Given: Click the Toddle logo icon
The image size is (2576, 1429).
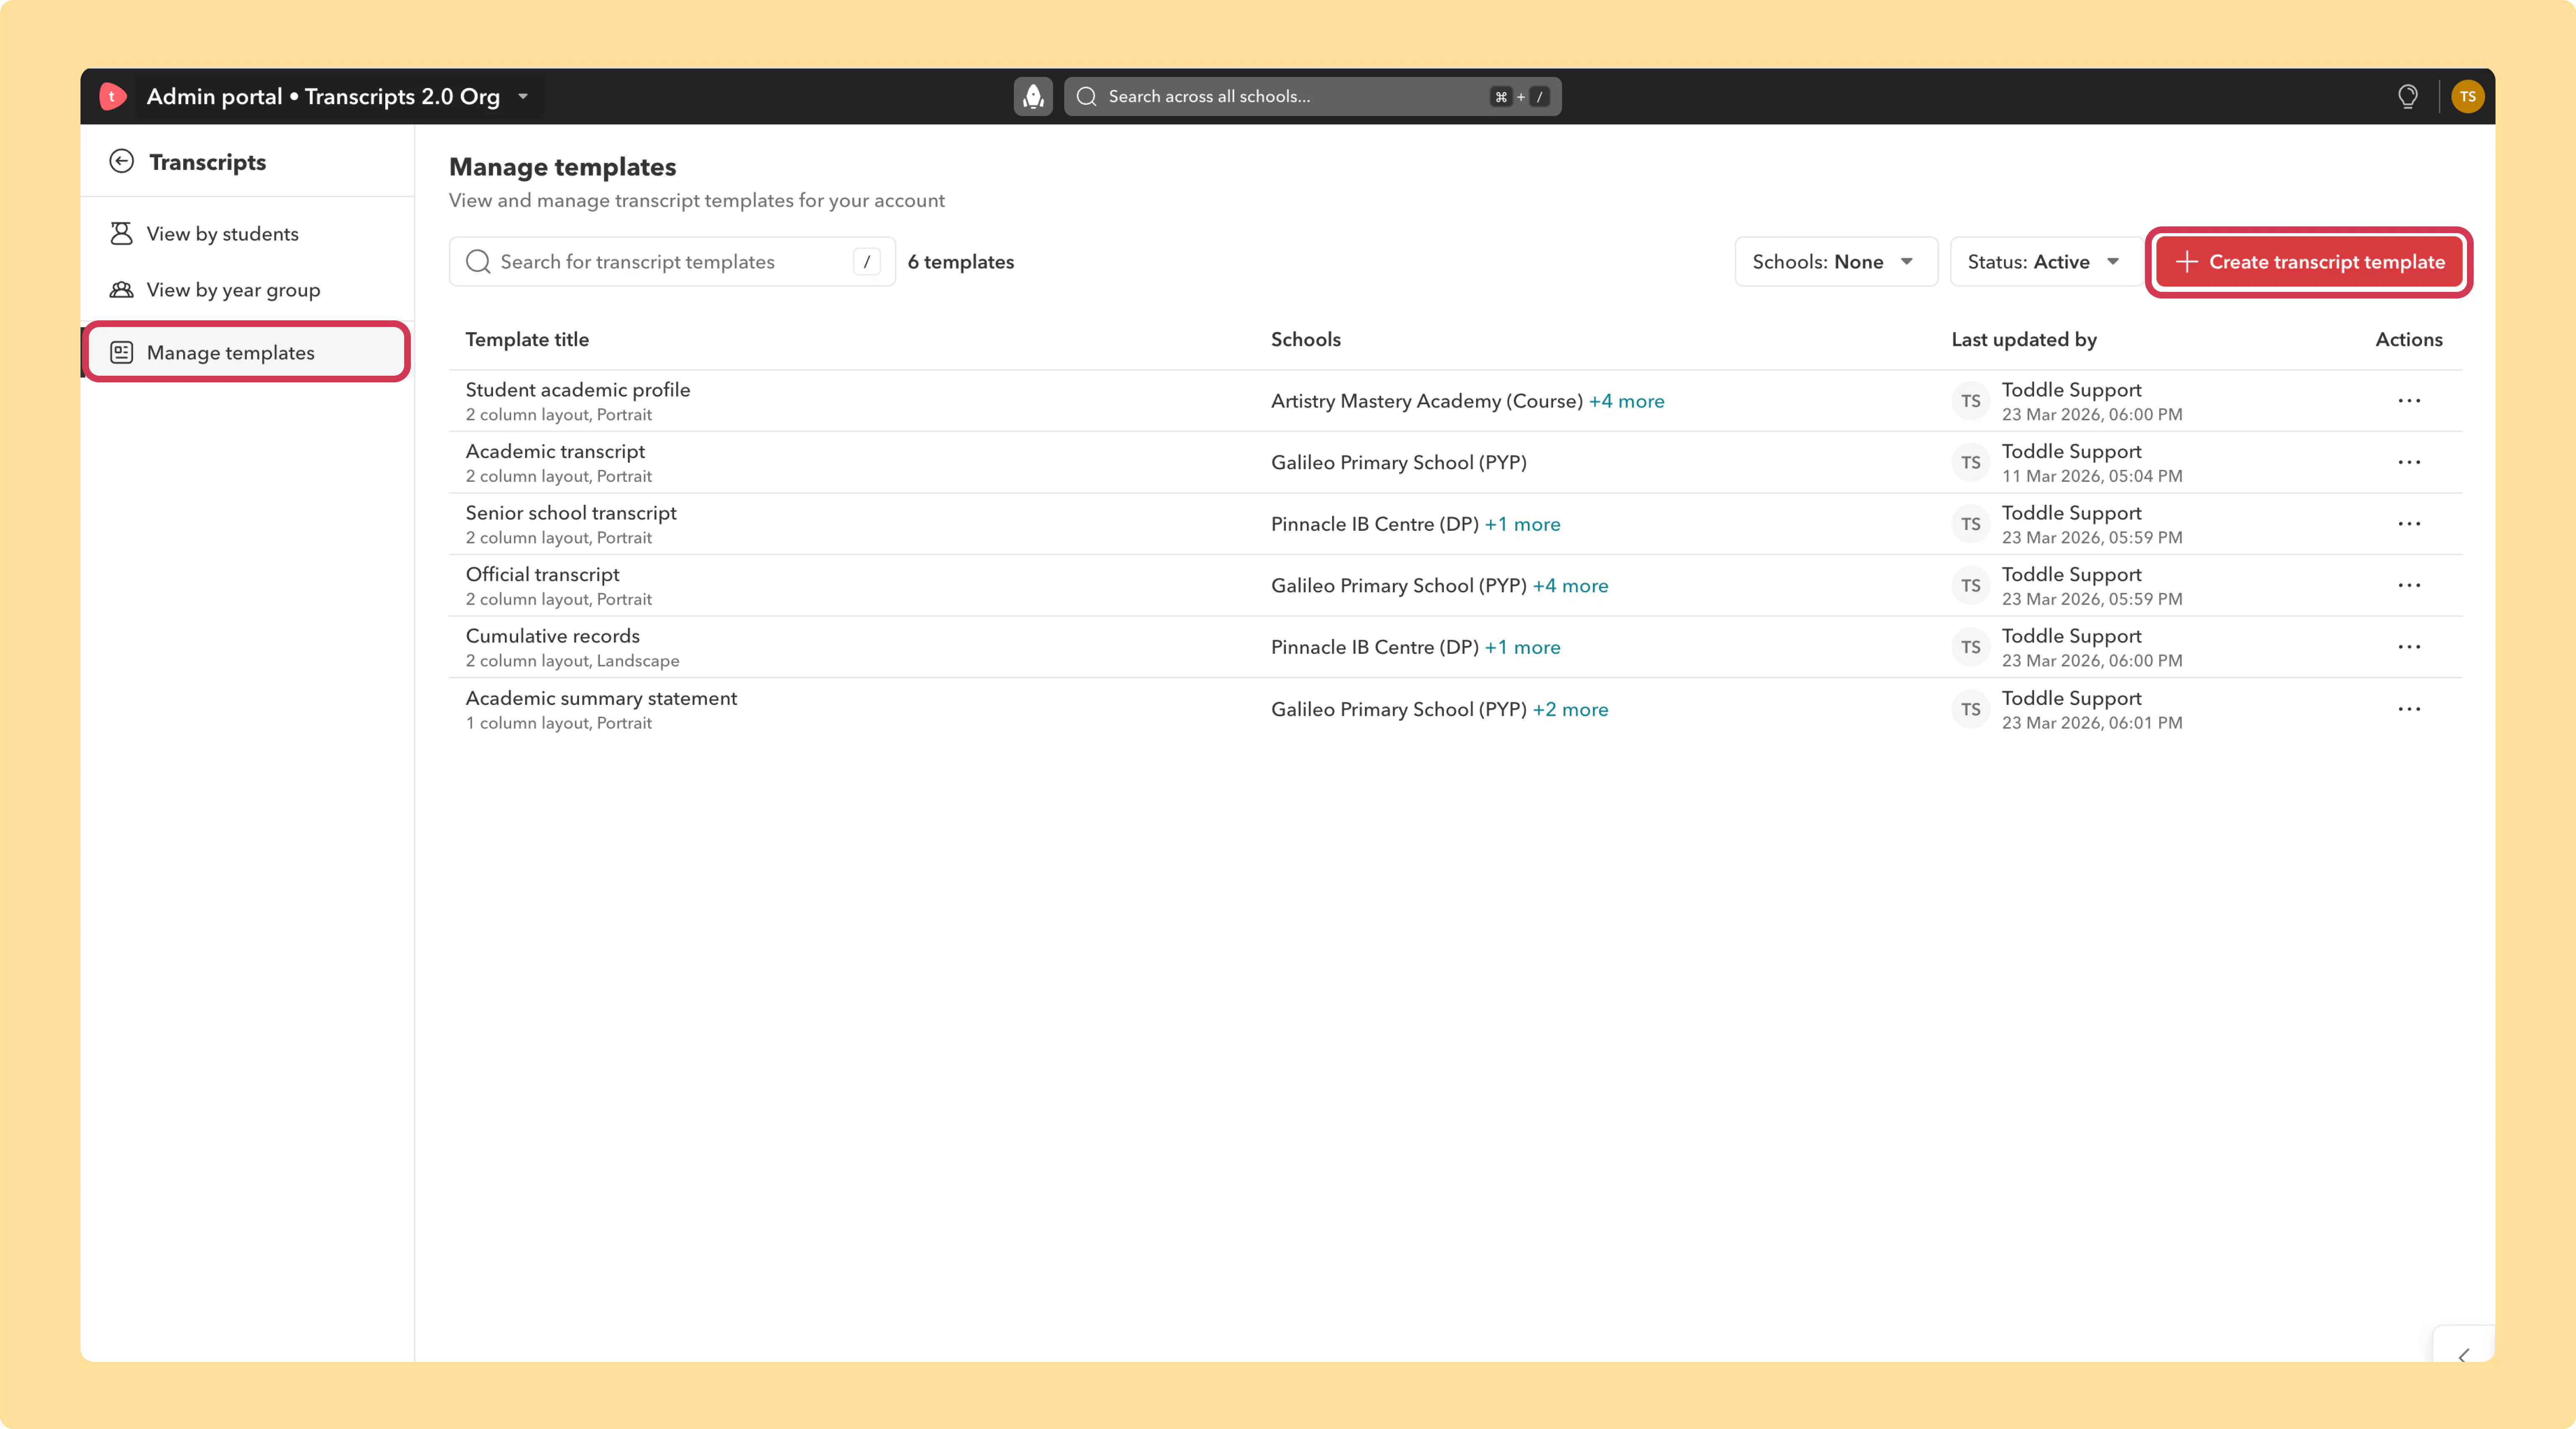Looking at the screenshot, I should [x=112, y=96].
